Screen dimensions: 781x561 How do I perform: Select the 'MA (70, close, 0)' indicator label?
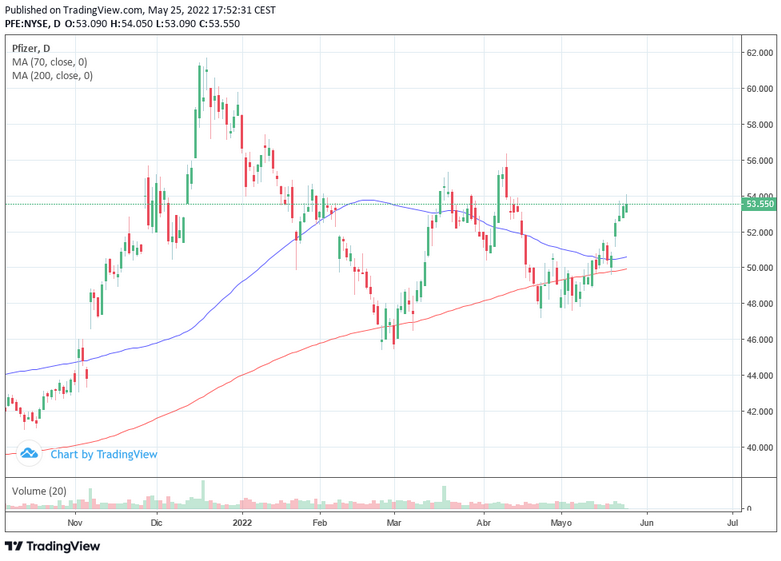(x=49, y=62)
